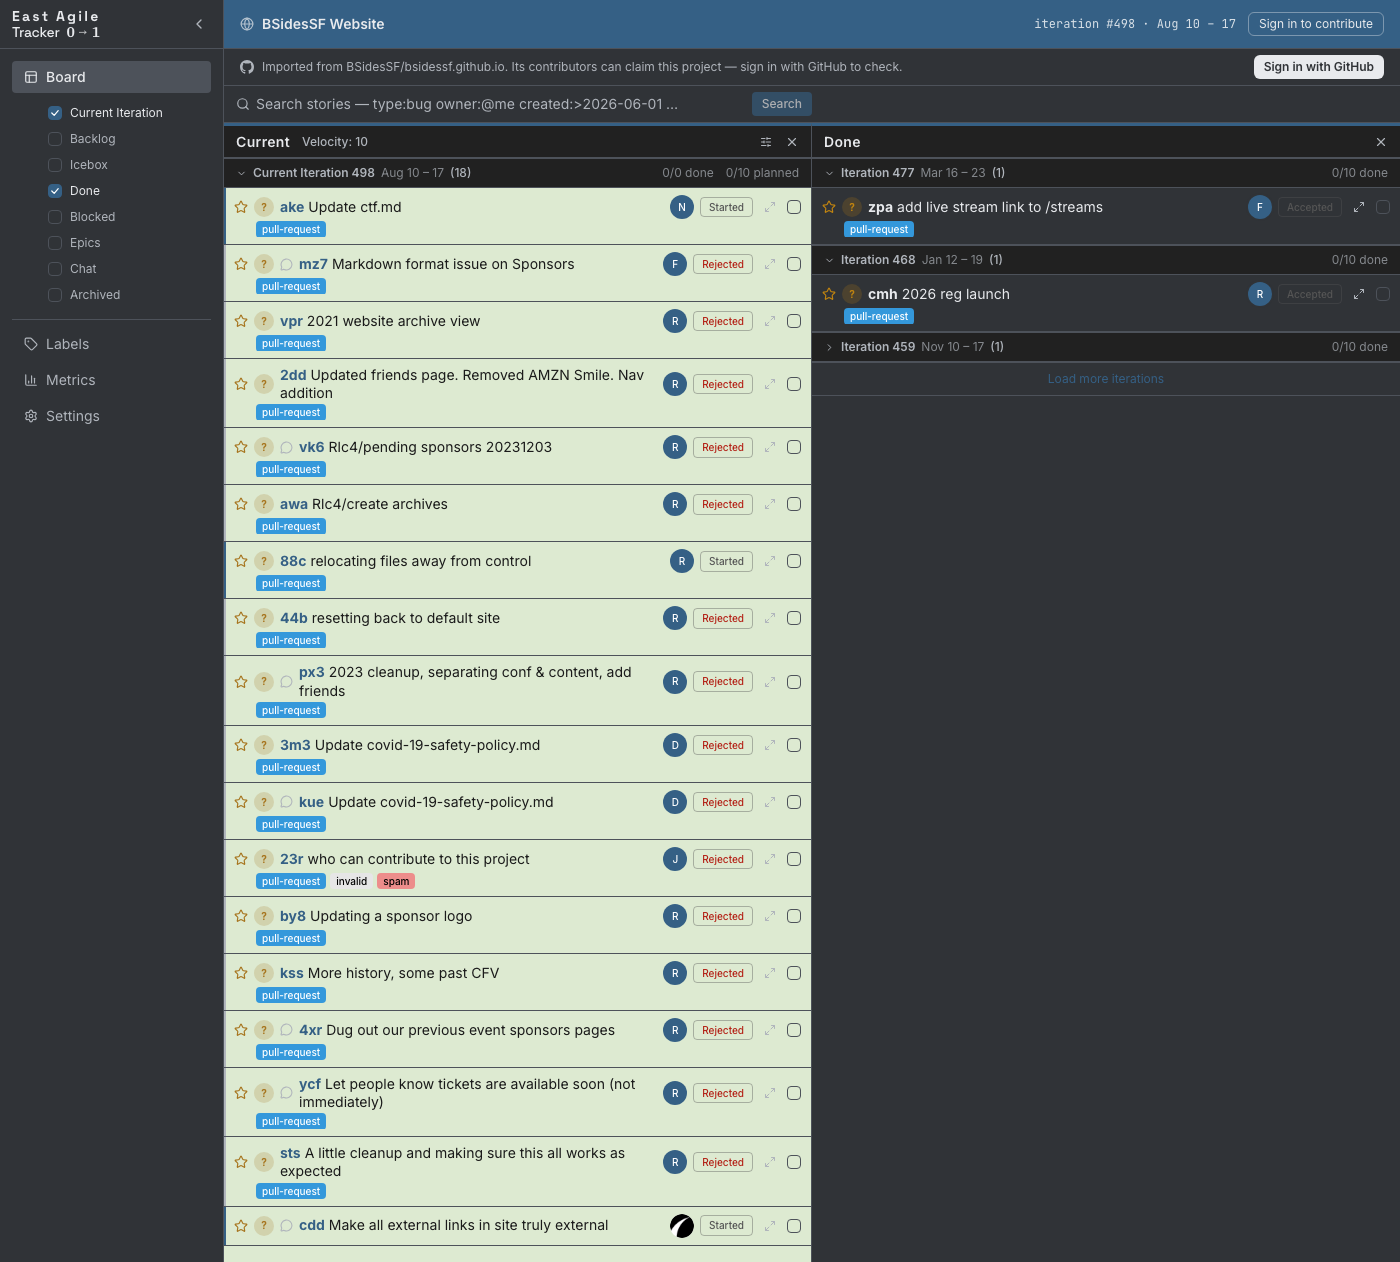Click pull-request label on 'awa Rlc4/create archives'

291,526
